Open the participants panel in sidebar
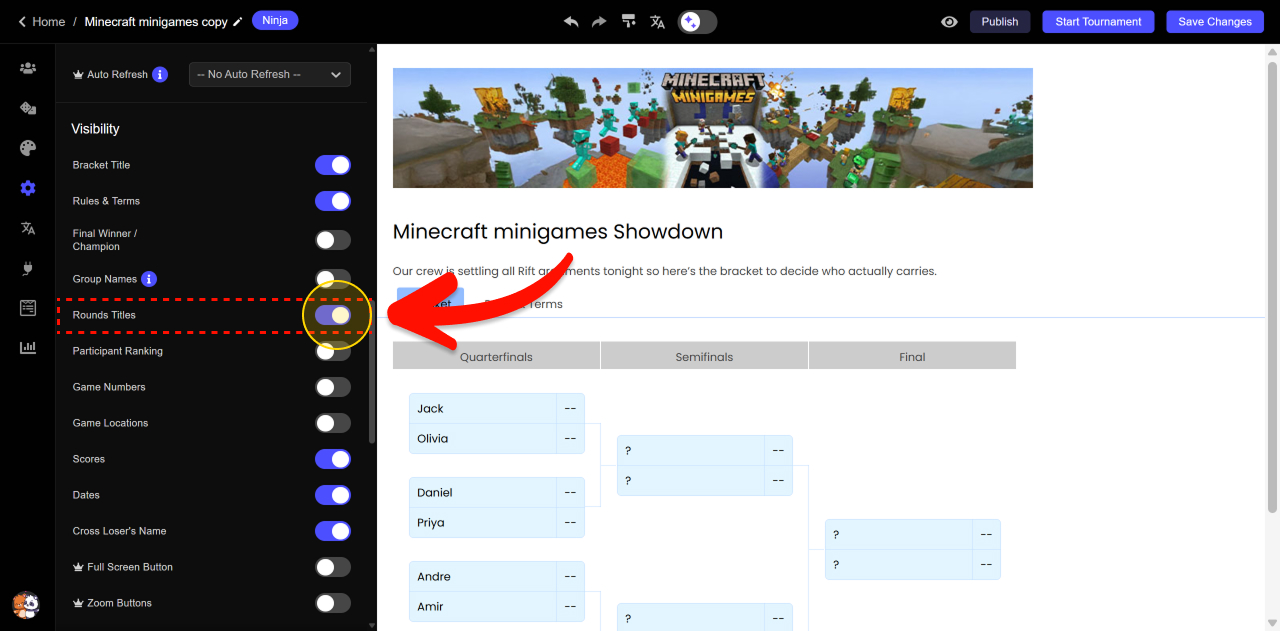This screenshot has width=1280, height=631. 28,68
